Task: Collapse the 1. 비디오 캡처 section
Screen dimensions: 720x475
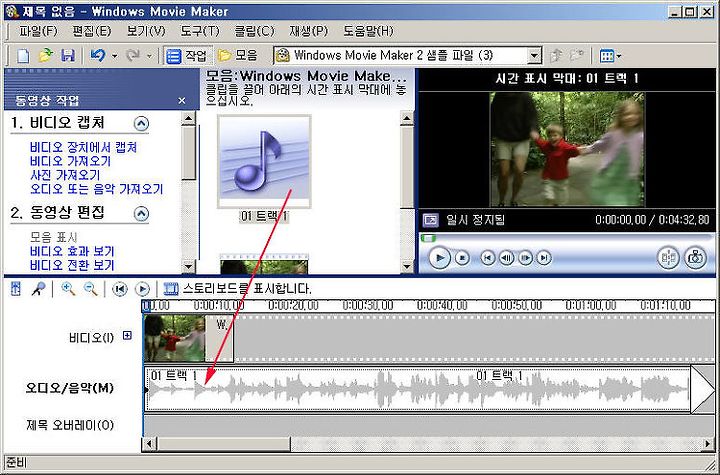Action: [x=141, y=124]
